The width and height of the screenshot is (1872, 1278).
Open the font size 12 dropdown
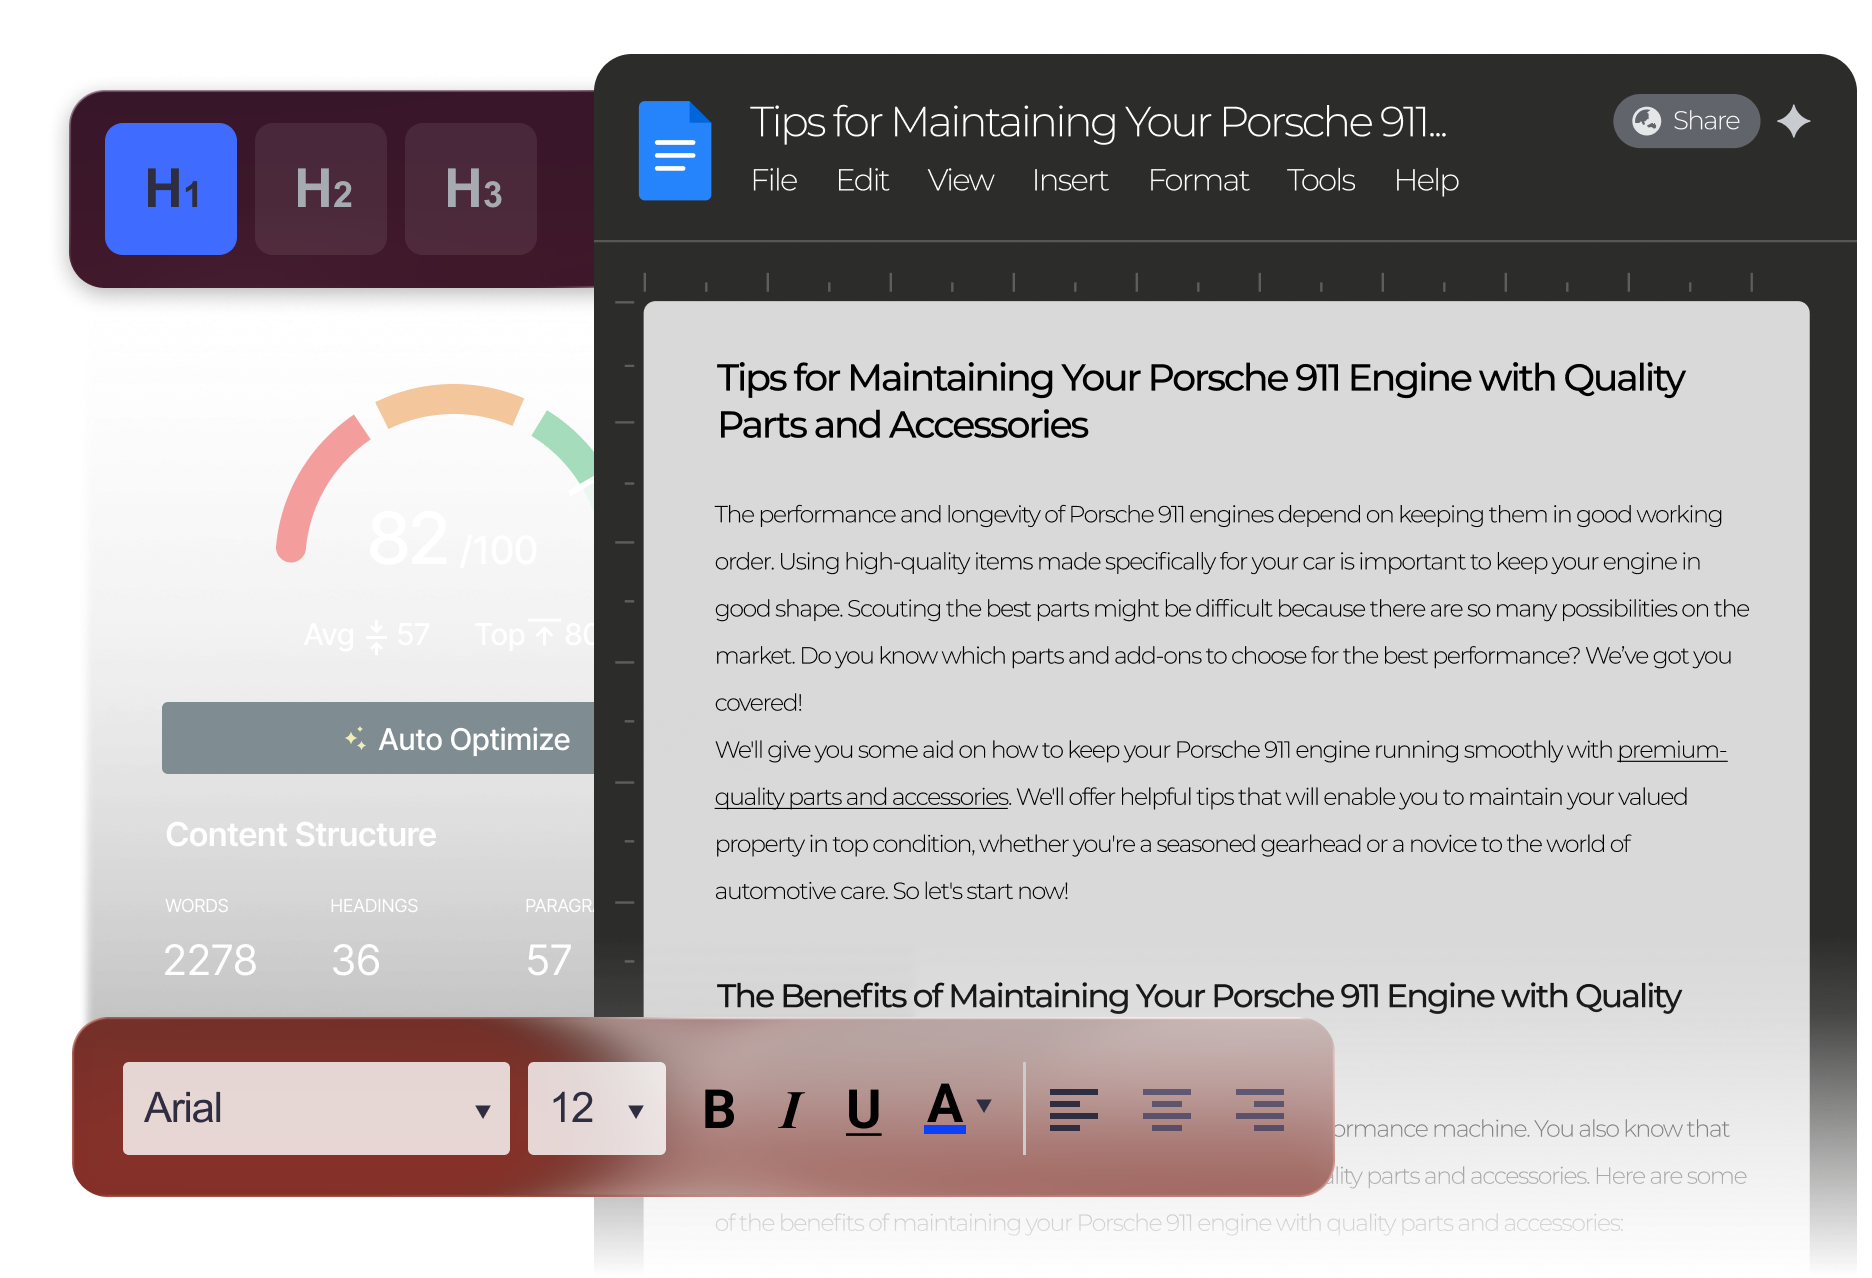(x=597, y=1108)
